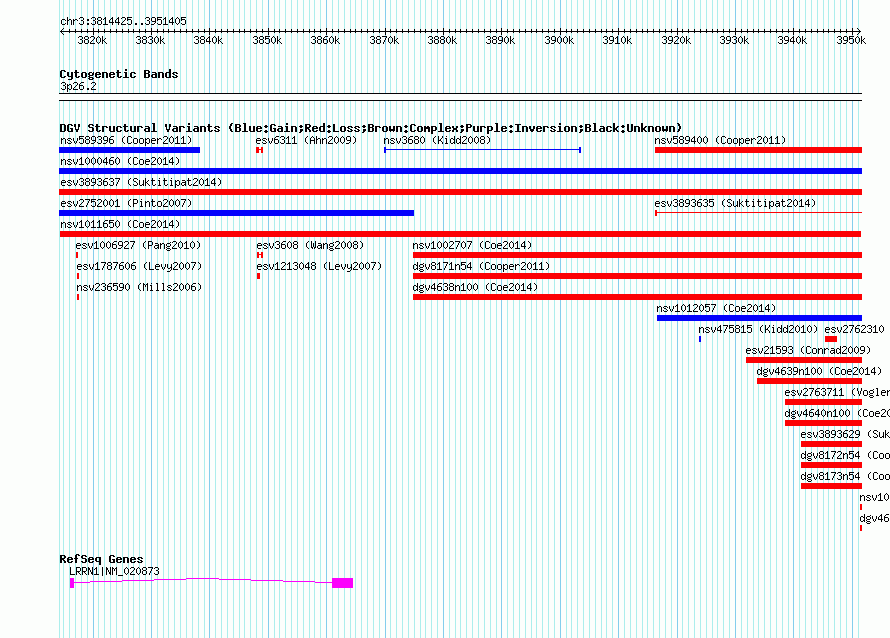
Task: Click the esv1213048 (Levy2007) label
Action: click(x=319, y=266)
